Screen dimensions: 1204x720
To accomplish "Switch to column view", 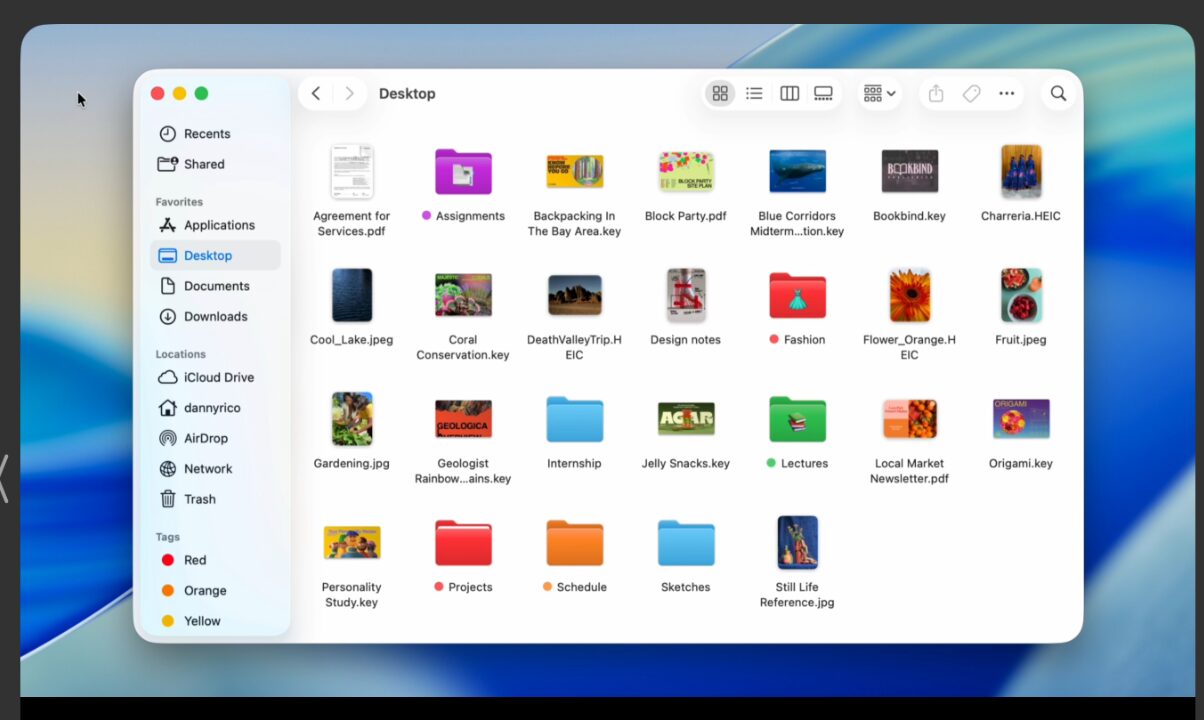I will click(789, 93).
